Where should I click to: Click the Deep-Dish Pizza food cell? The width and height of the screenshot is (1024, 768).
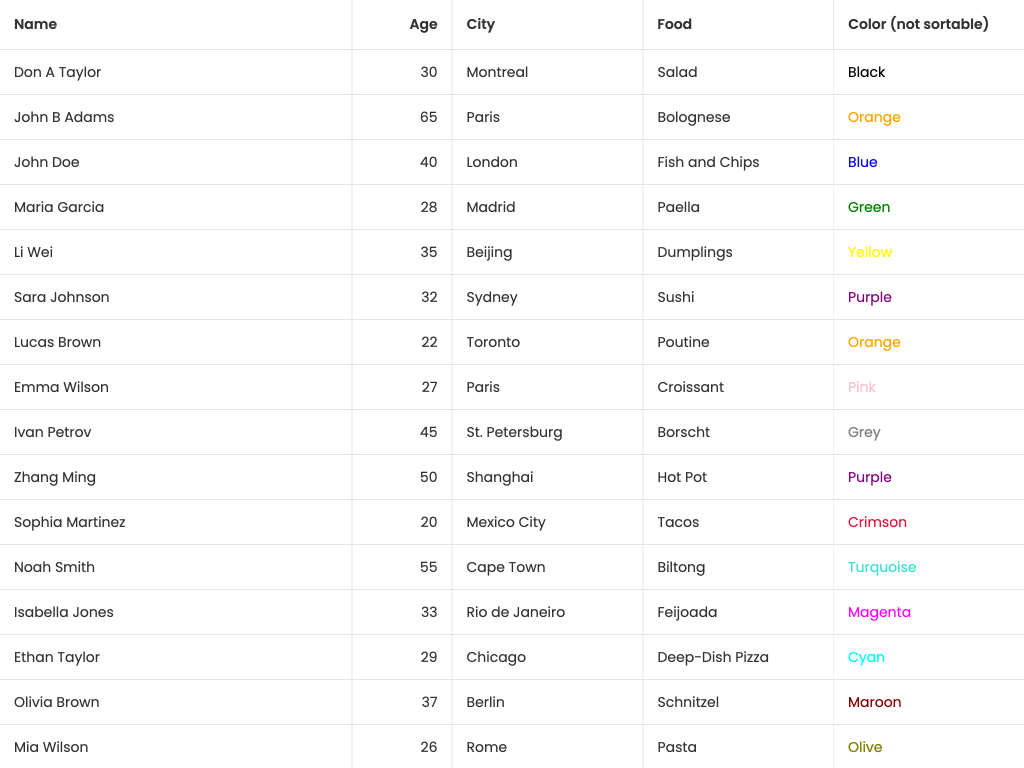(x=713, y=657)
